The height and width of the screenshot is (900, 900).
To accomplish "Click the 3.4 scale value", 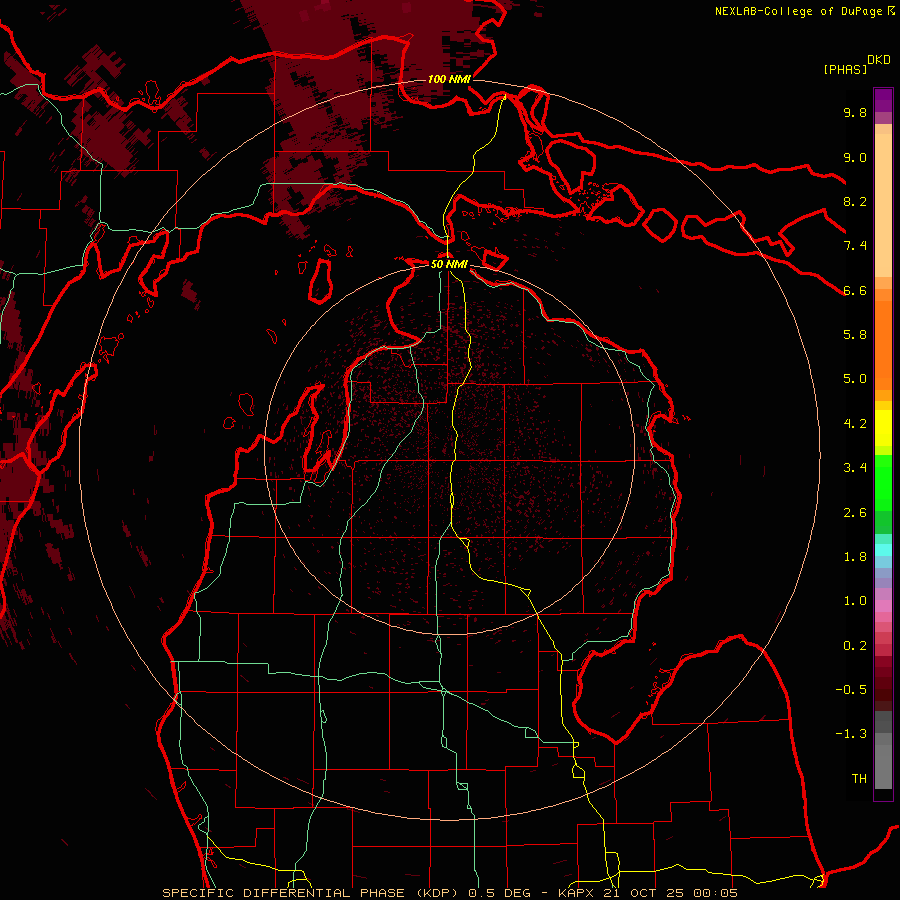I will [x=855, y=468].
